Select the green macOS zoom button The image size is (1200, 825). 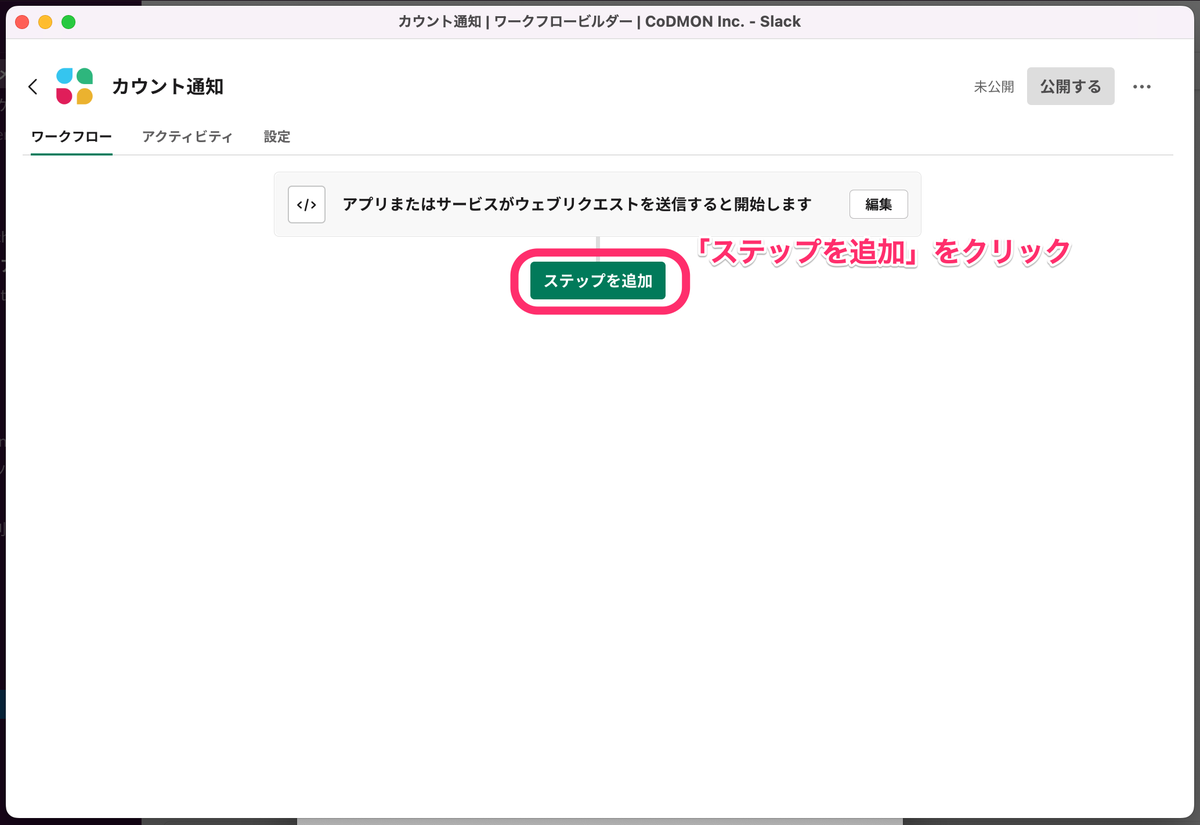point(67,20)
